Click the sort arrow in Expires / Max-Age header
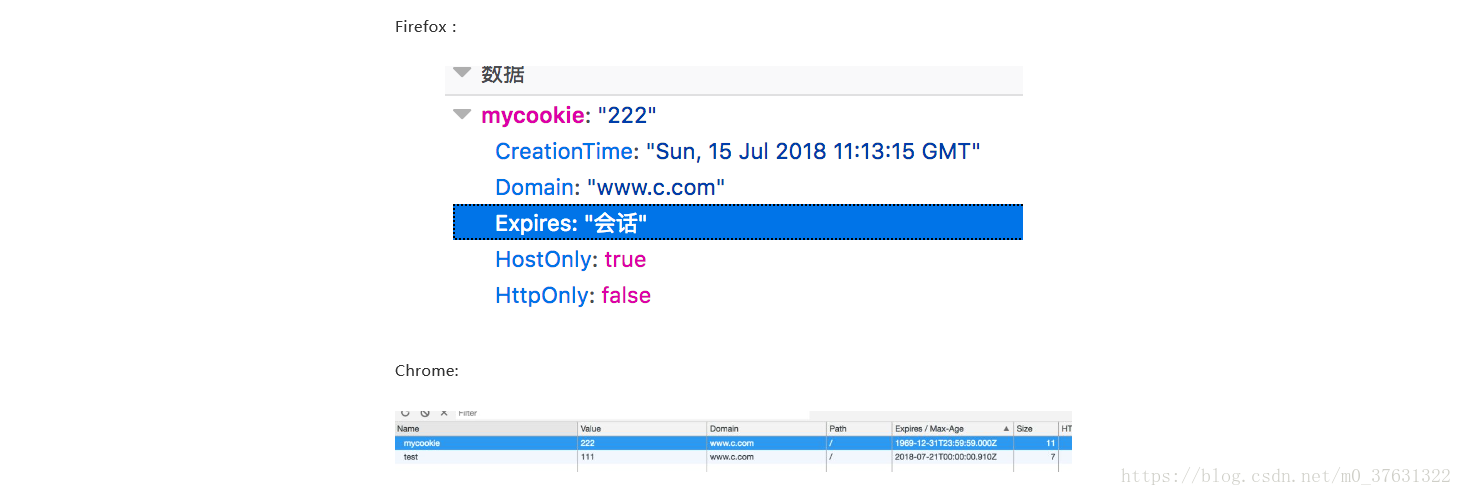Viewport: 1462px width, 496px height. (x=1006, y=428)
